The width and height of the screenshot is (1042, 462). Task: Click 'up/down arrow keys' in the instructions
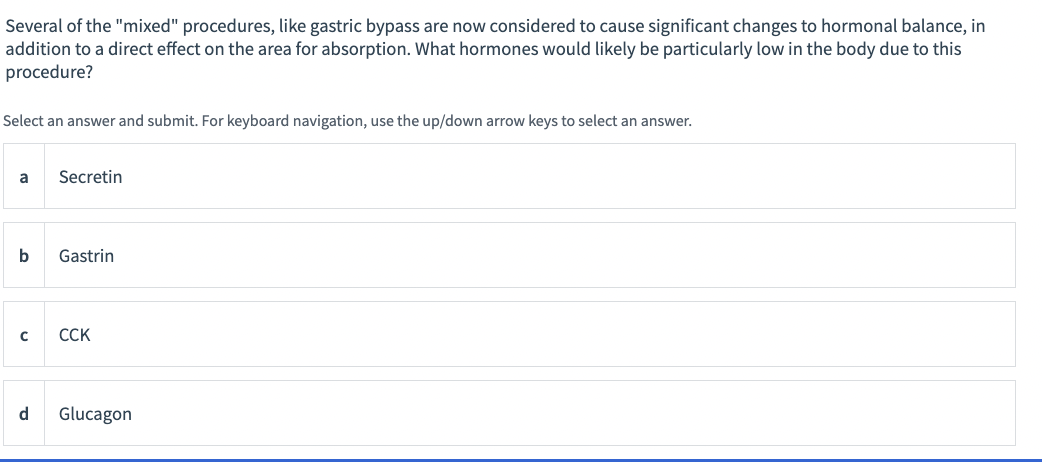(490, 122)
